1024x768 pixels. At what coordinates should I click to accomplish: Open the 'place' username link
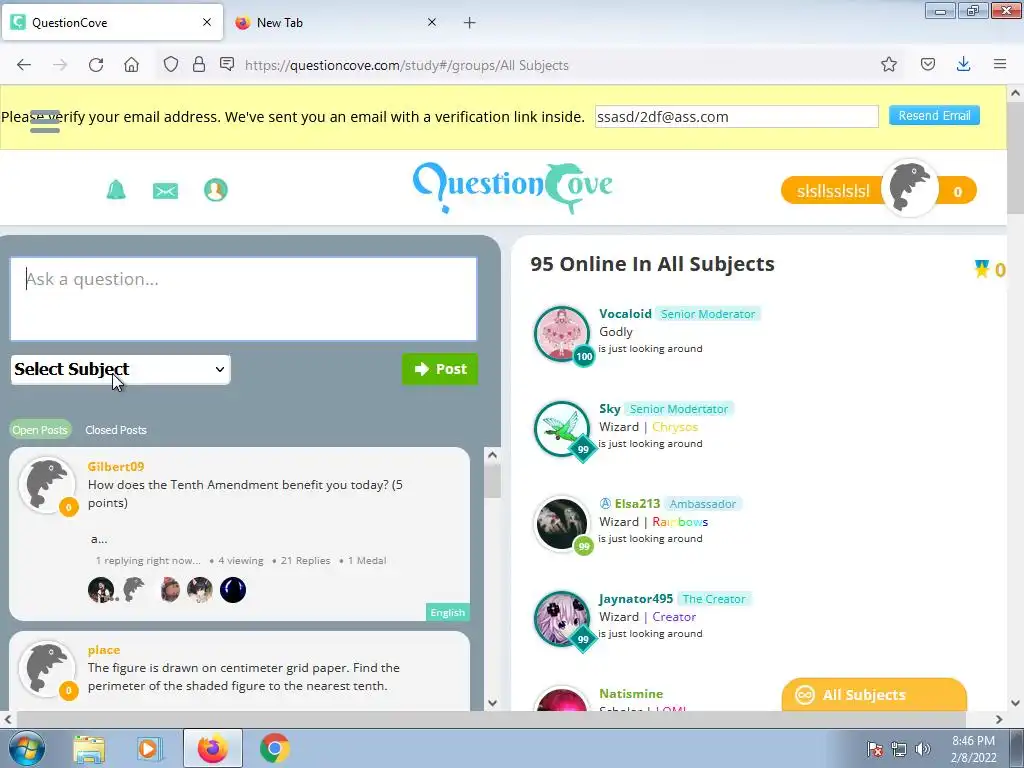(104, 650)
